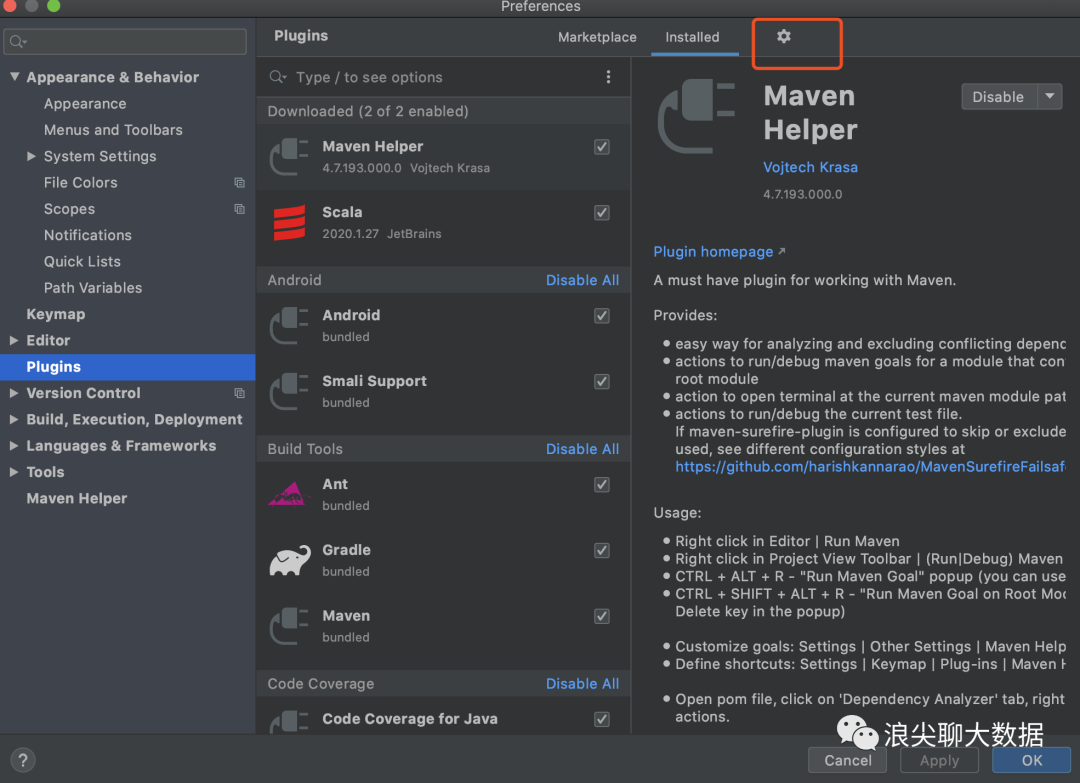Open the Path Variables settings page

(93, 288)
